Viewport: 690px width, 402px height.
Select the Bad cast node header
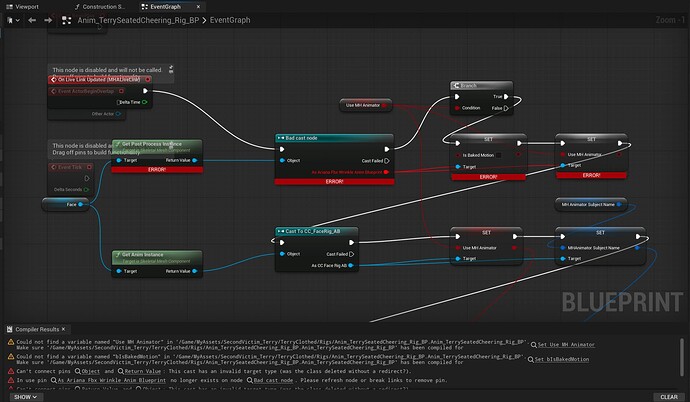(334, 138)
